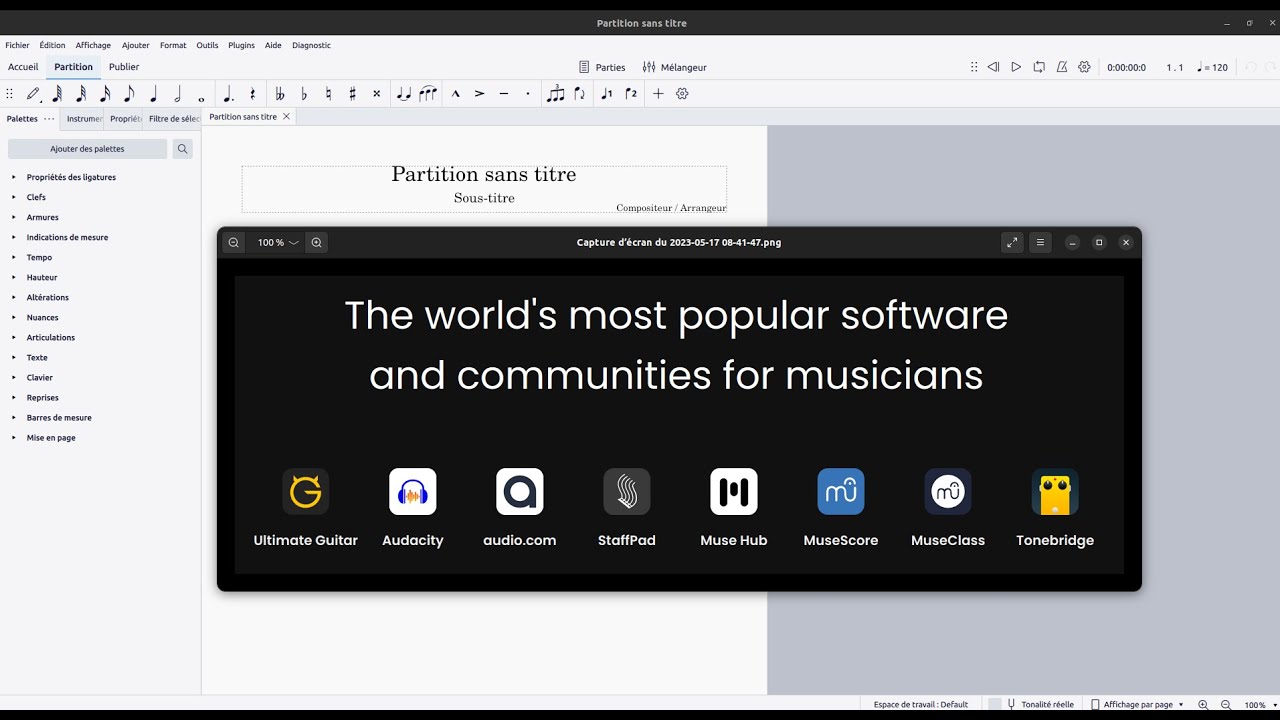Toggle the metronome

click(1061, 67)
